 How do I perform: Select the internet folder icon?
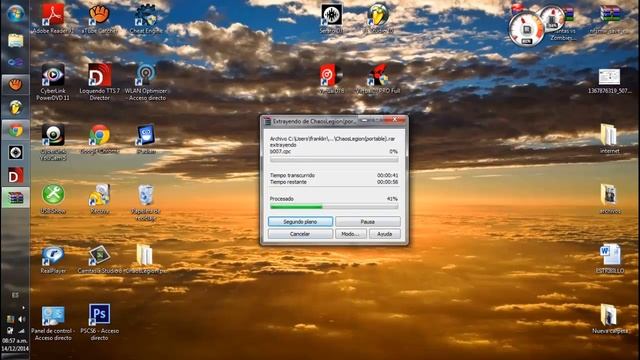coord(609,139)
